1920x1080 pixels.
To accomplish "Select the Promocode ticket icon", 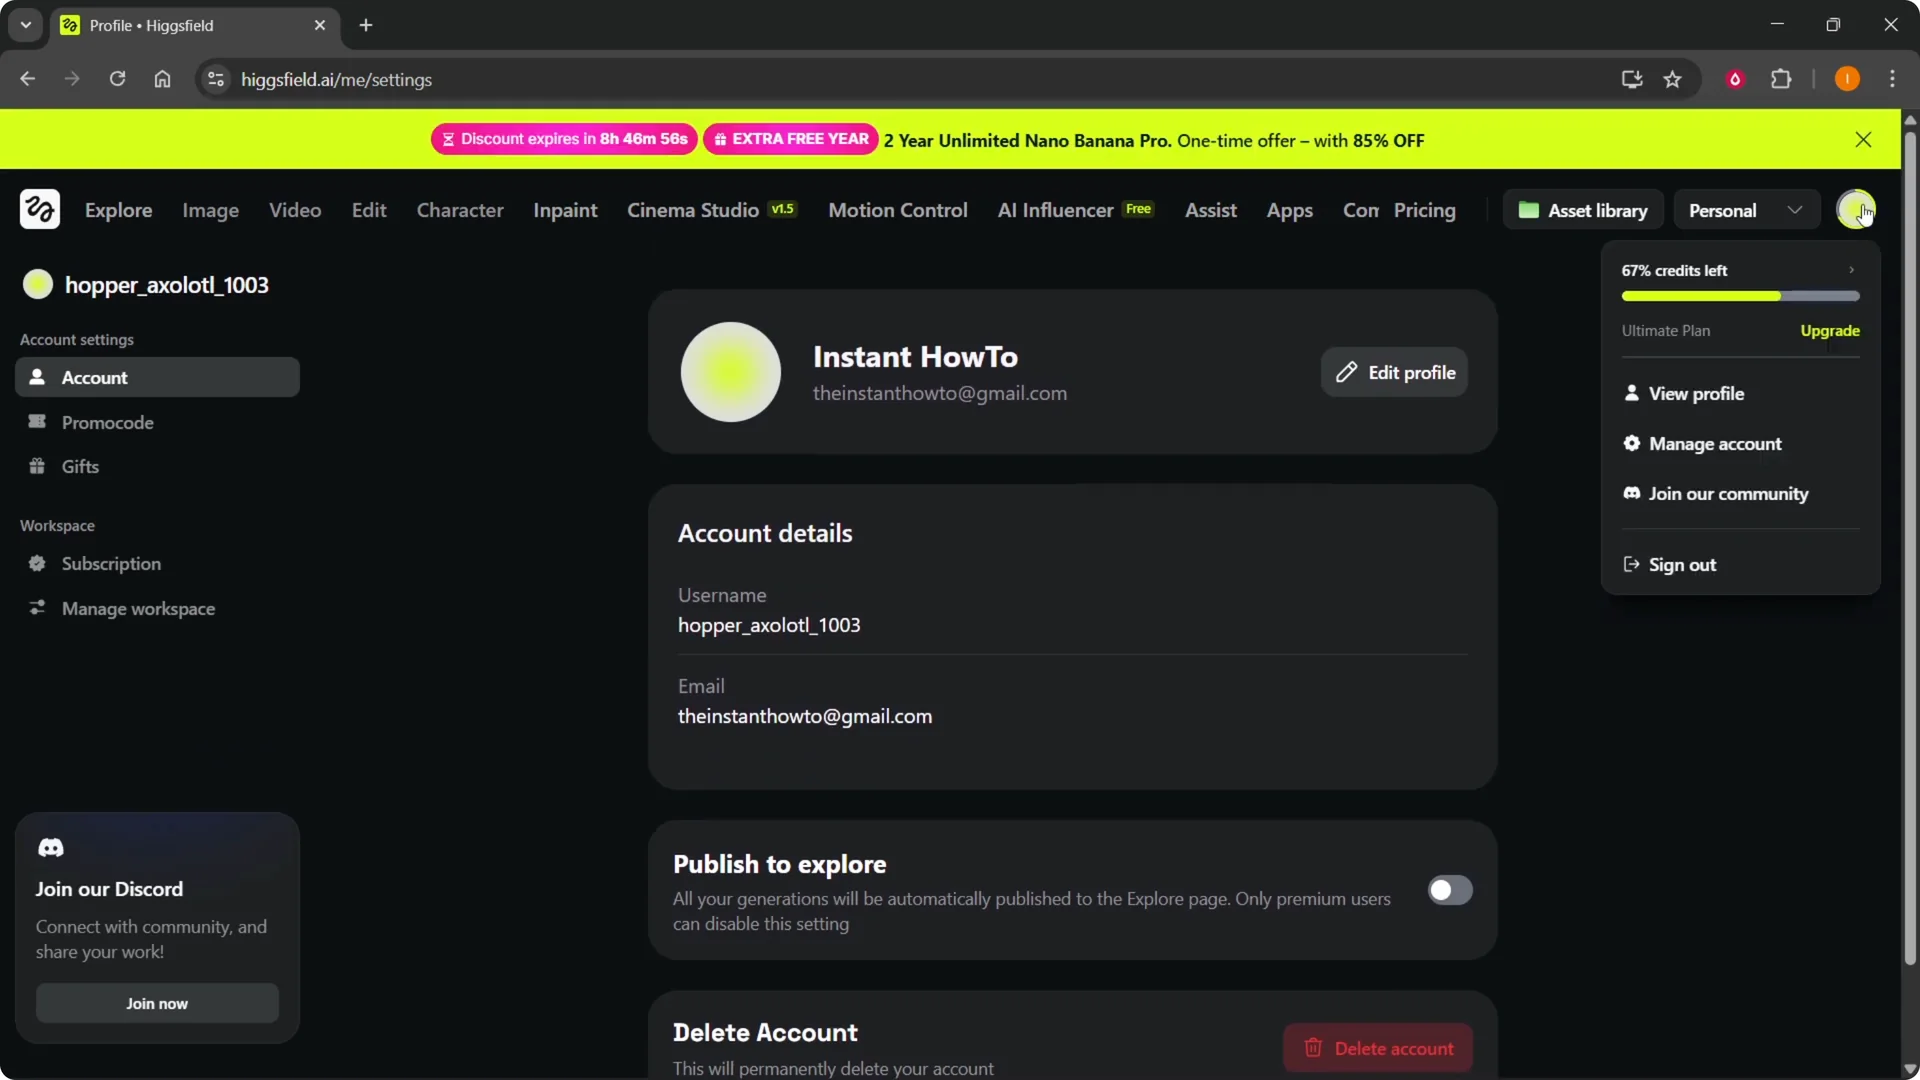I will (37, 422).
